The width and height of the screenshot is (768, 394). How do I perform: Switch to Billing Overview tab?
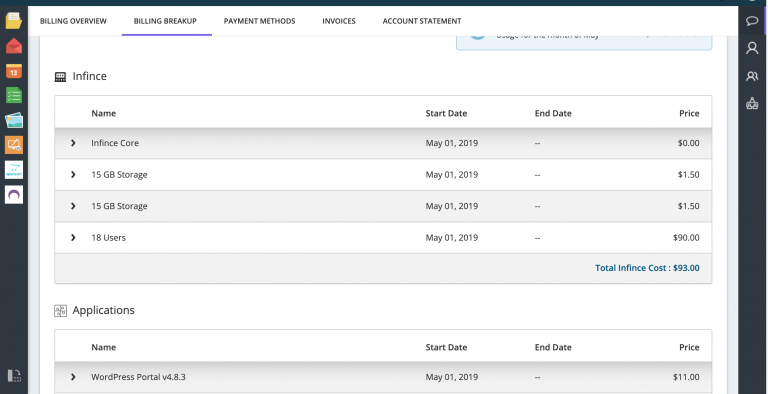(x=73, y=21)
